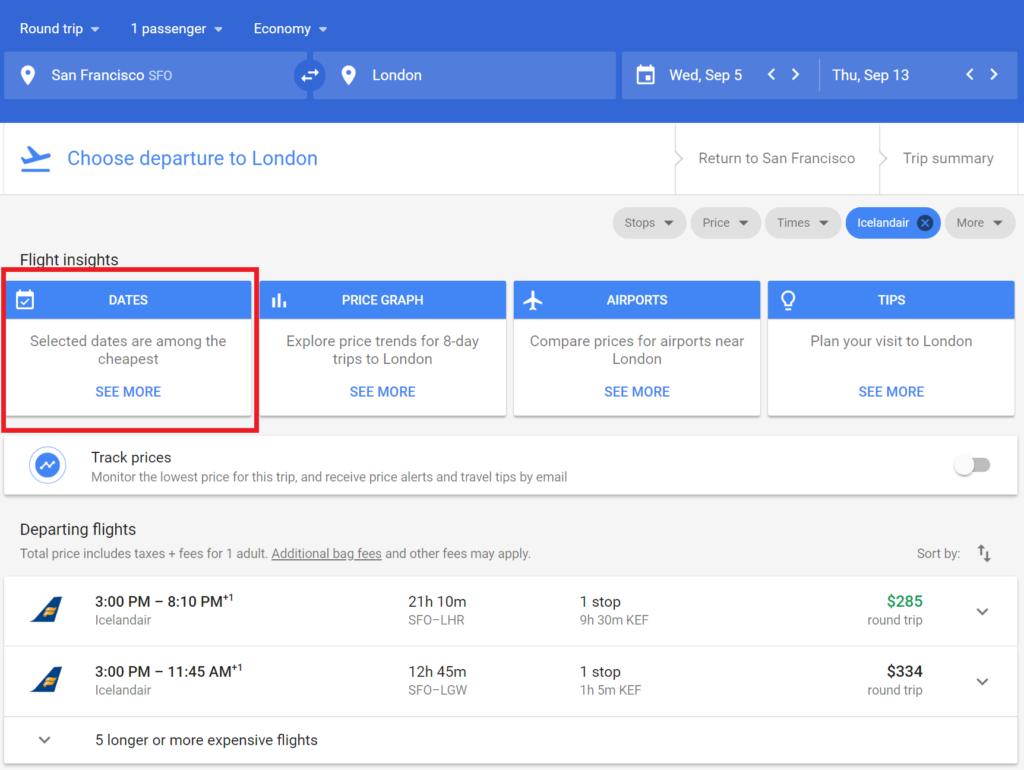Click the sort icon next to Sort by
The width and height of the screenshot is (1024, 770).
pos(984,553)
